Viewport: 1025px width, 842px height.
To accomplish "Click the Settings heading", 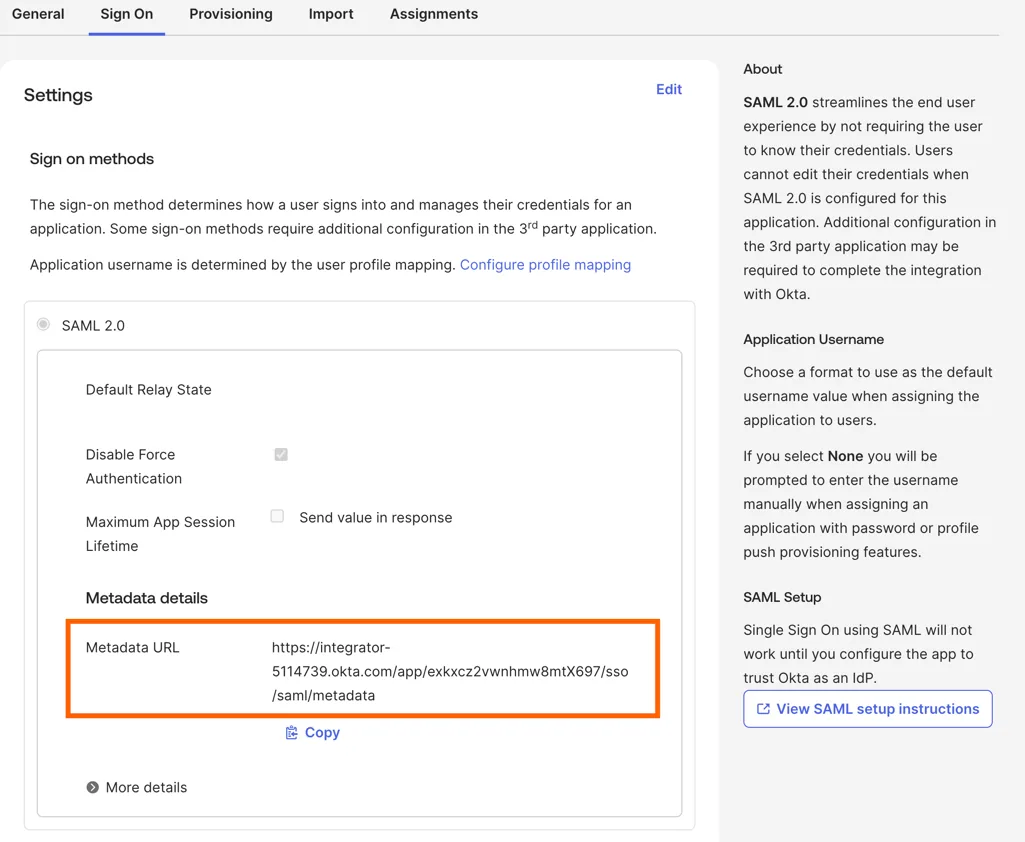I will point(58,95).
